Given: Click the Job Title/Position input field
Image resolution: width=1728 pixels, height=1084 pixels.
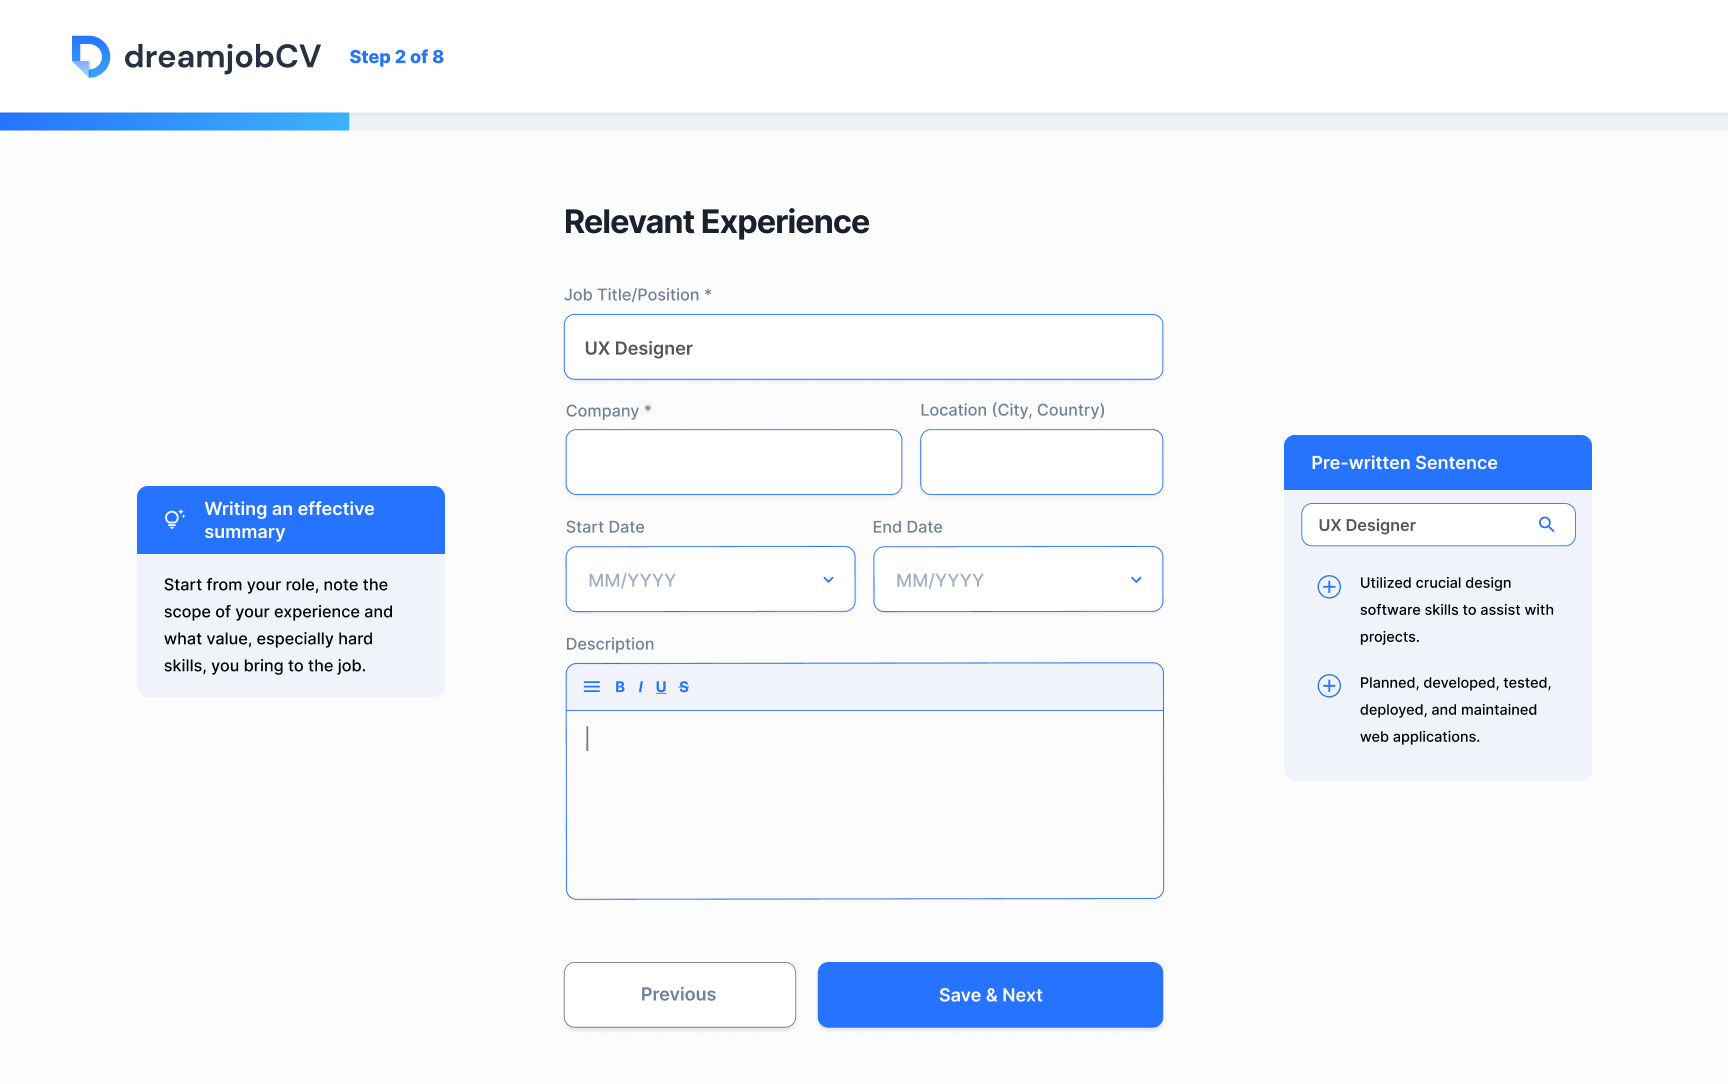Looking at the screenshot, I should coord(863,347).
